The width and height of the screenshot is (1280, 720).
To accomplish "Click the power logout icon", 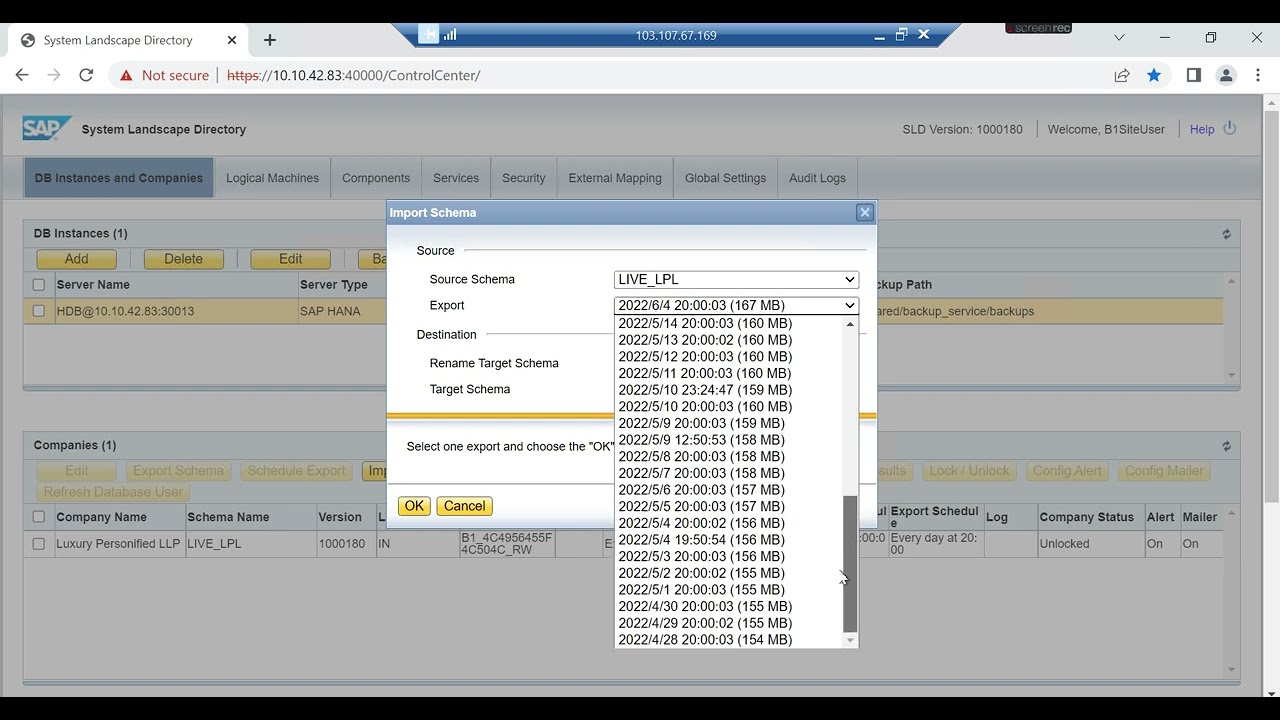I will [x=1230, y=129].
